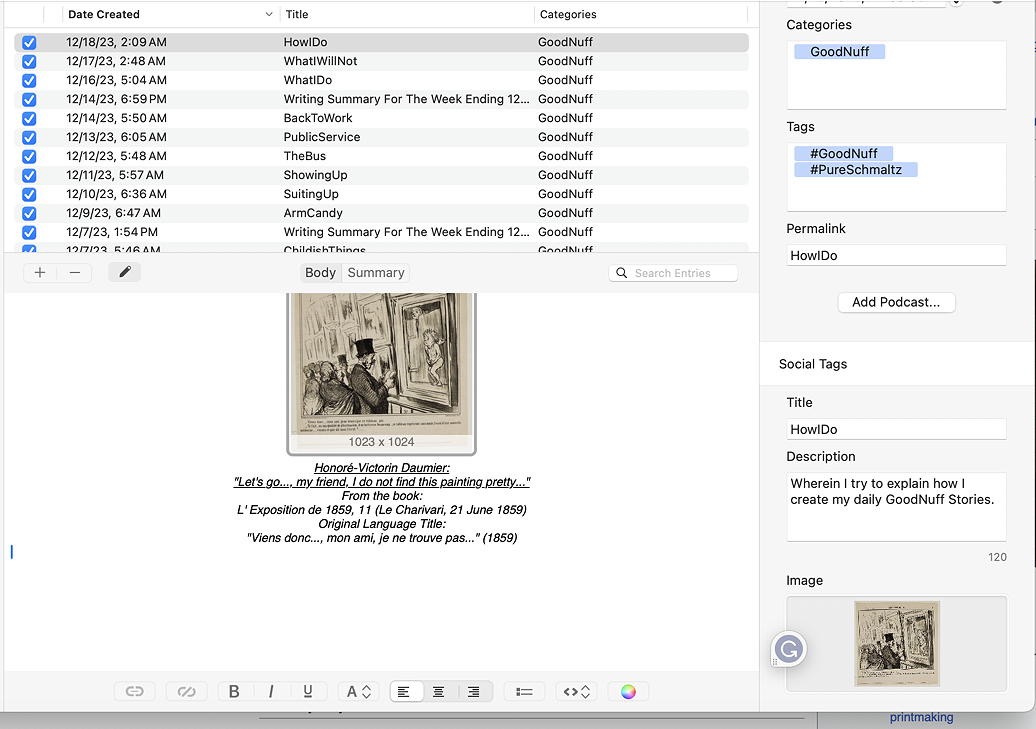Open the "Let's go..., my friend" painting link
The width and height of the screenshot is (1036, 729).
coord(382,482)
